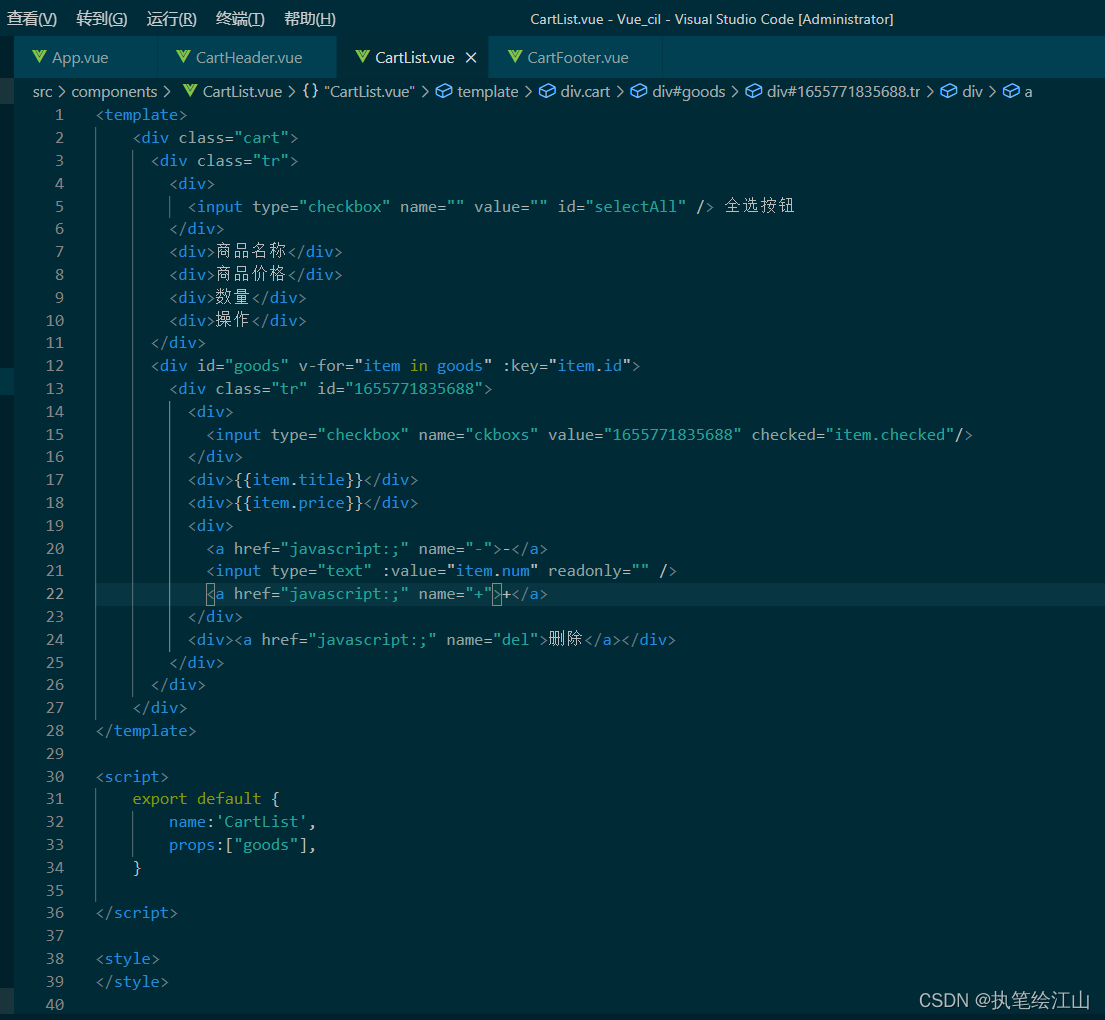Switch to the CartHeader.vue tab

tap(248, 58)
